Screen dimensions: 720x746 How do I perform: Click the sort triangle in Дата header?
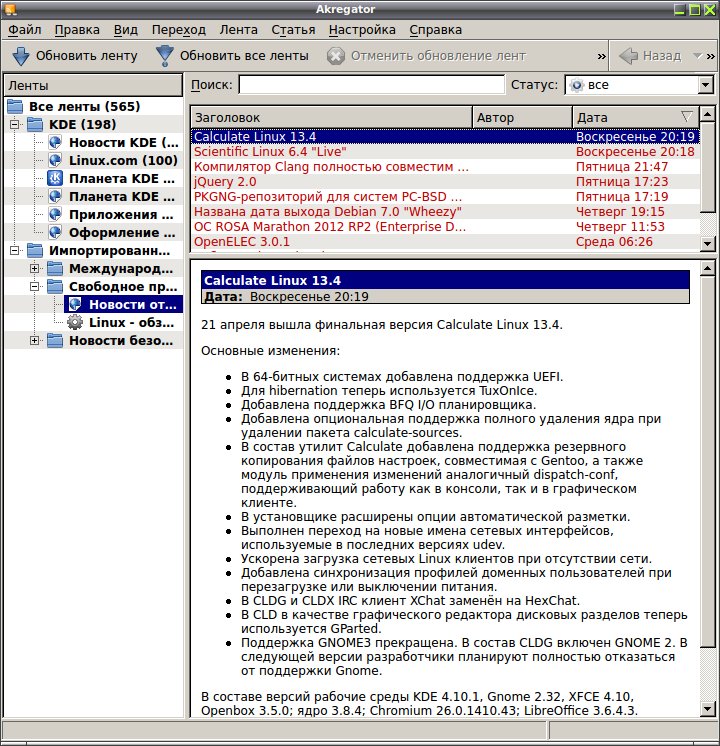click(x=686, y=117)
